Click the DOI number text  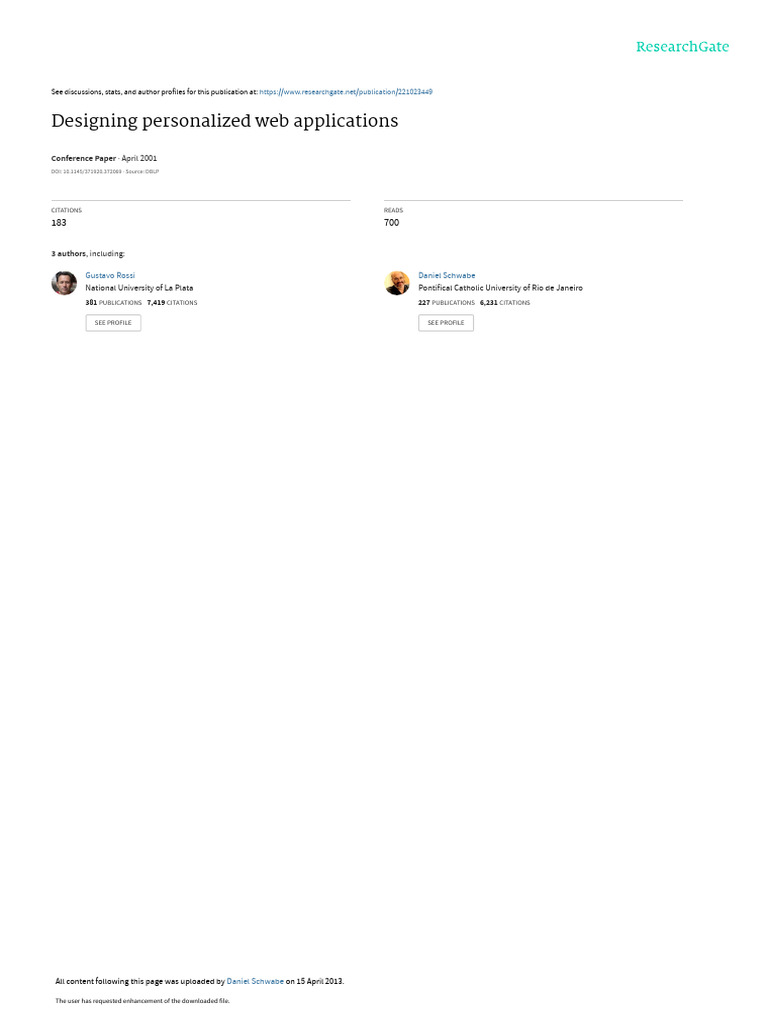click(86, 172)
